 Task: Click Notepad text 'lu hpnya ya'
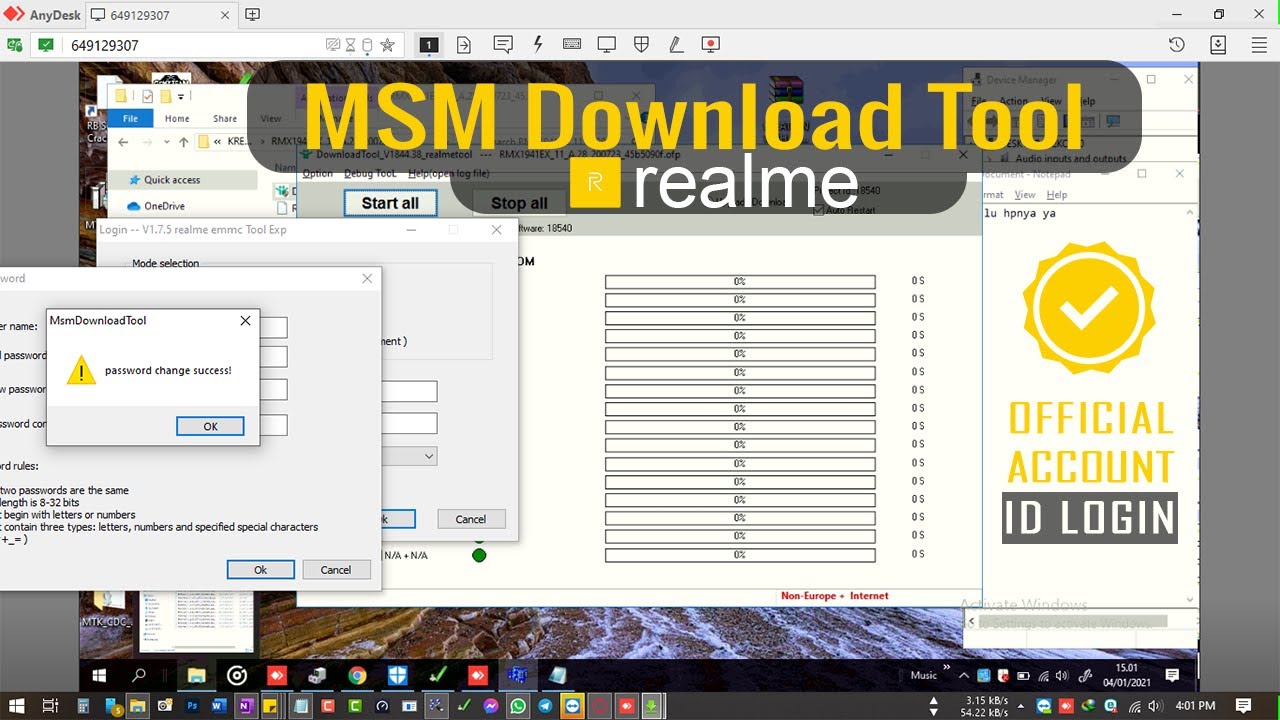click(1020, 214)
